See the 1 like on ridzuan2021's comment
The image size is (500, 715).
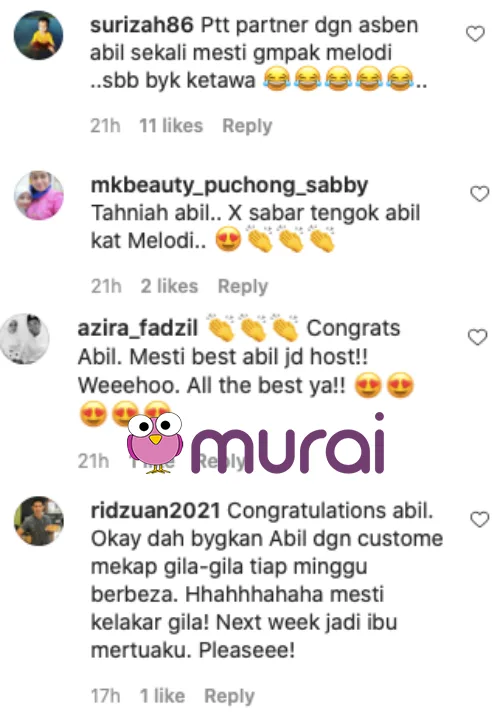coord(162,696)
